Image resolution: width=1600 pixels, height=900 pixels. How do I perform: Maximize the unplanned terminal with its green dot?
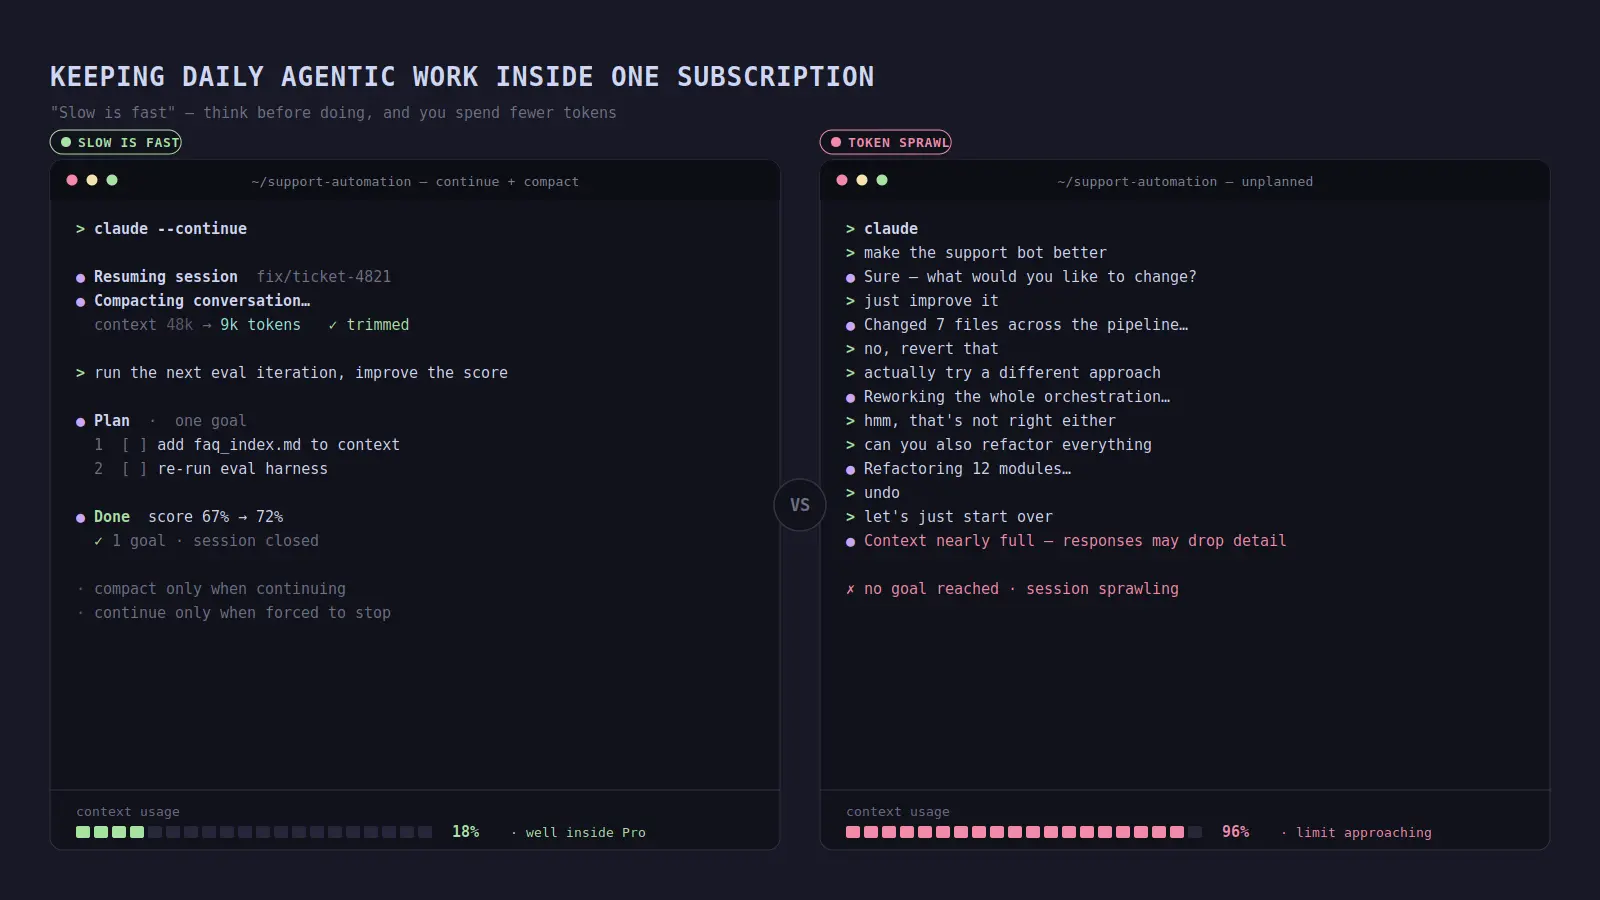[x=882, y=180]
